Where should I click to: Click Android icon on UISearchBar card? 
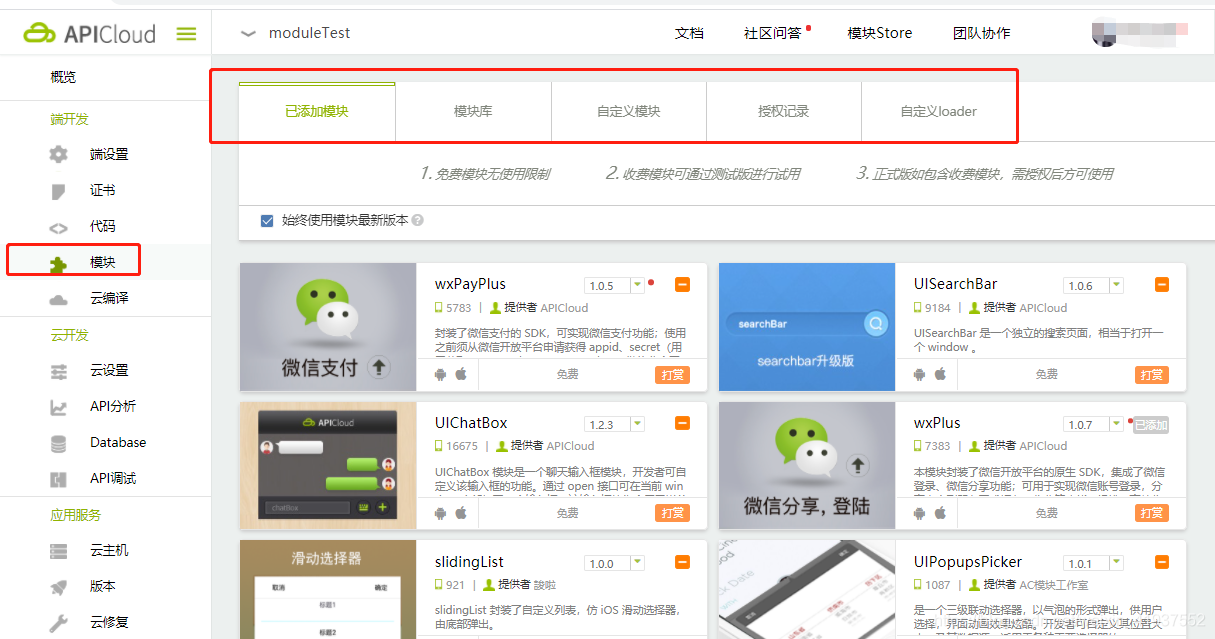coord(920,374)
